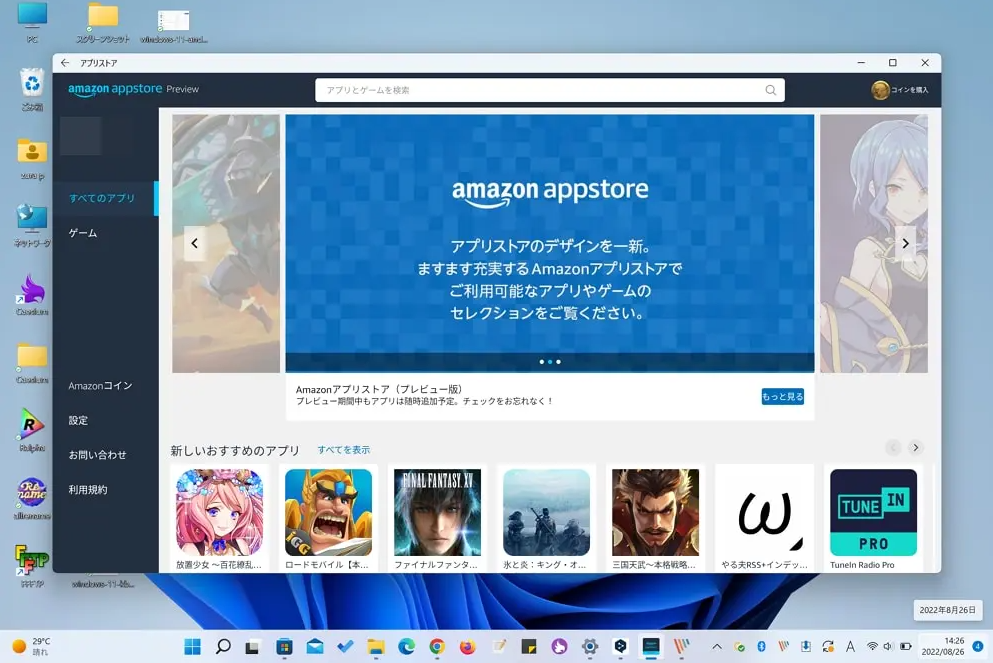Open the Amazon Appstore taskbar icon

(x=651, y=646)
